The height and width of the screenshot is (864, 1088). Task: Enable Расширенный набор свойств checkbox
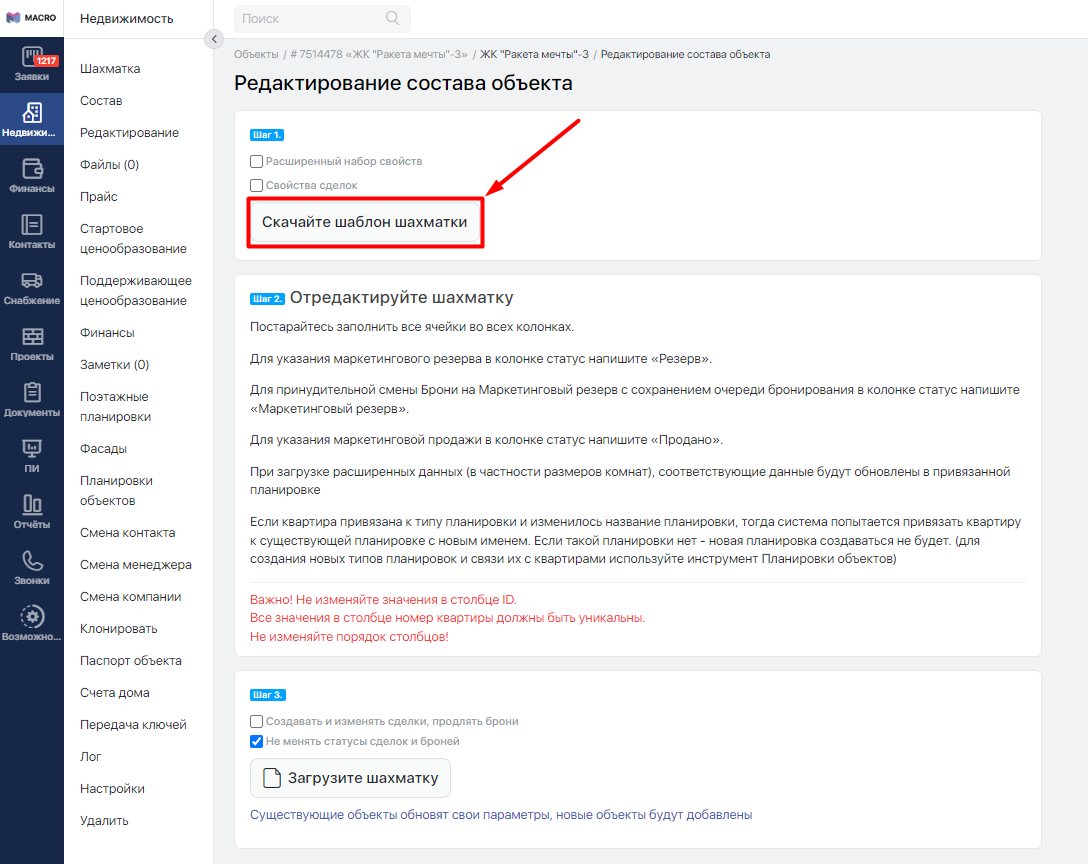point(256,161)
